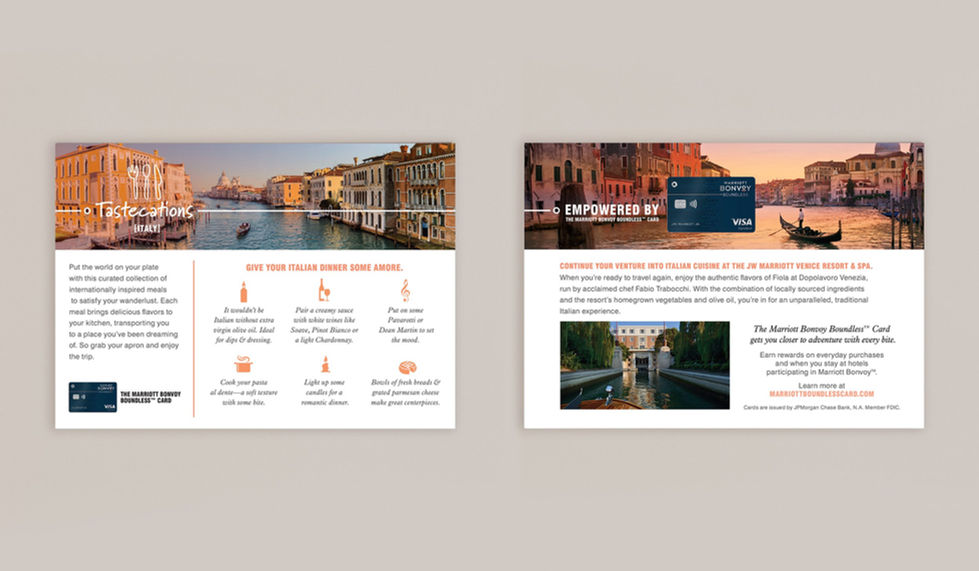The width and height of the screenshot is (979, 571).
Task: Click the small Bonvoy card on left postcard
Action: point(92,398)
